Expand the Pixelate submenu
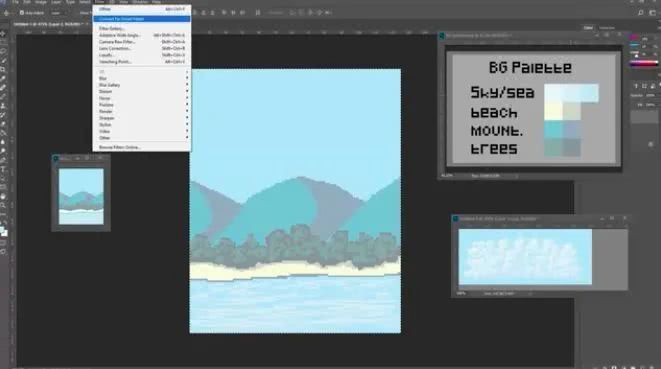 (142, 105)
